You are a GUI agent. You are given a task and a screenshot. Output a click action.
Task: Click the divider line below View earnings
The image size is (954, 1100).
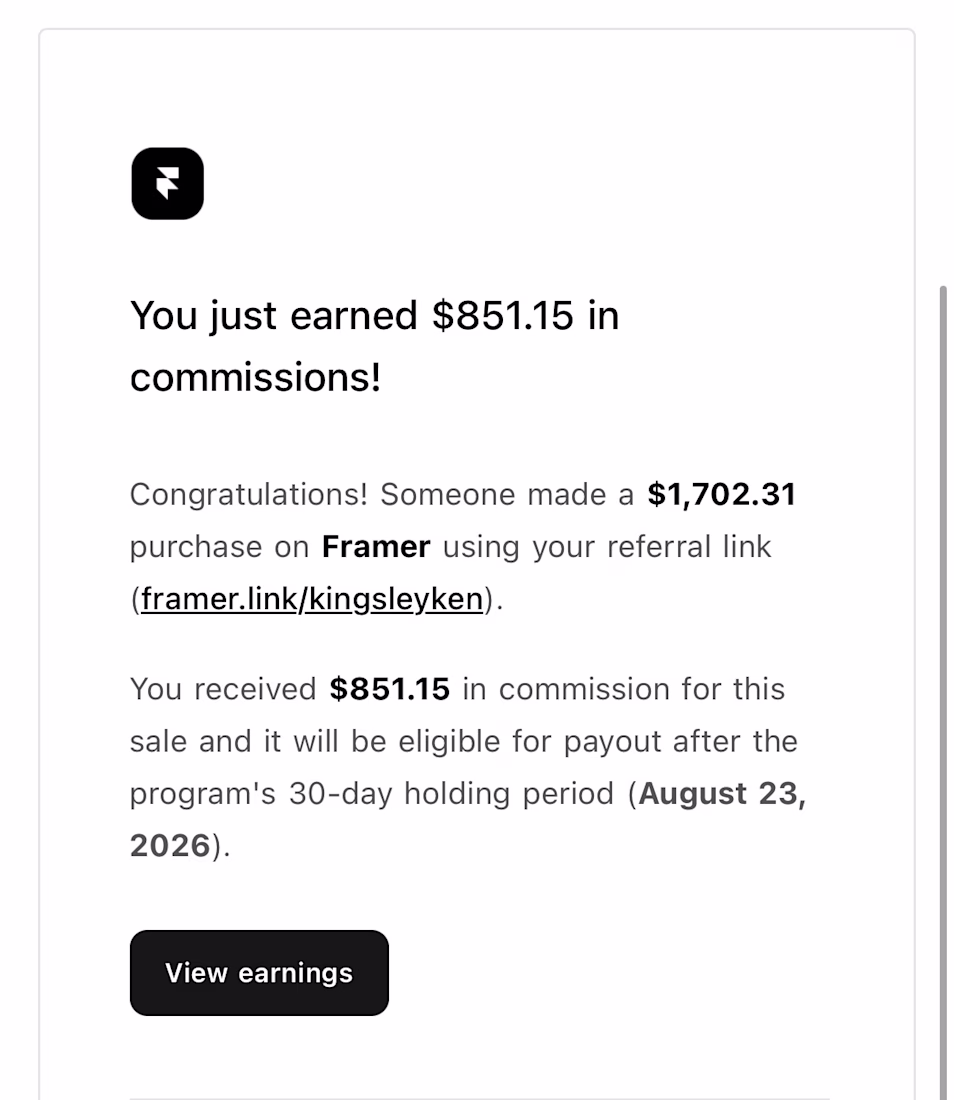479,1098
